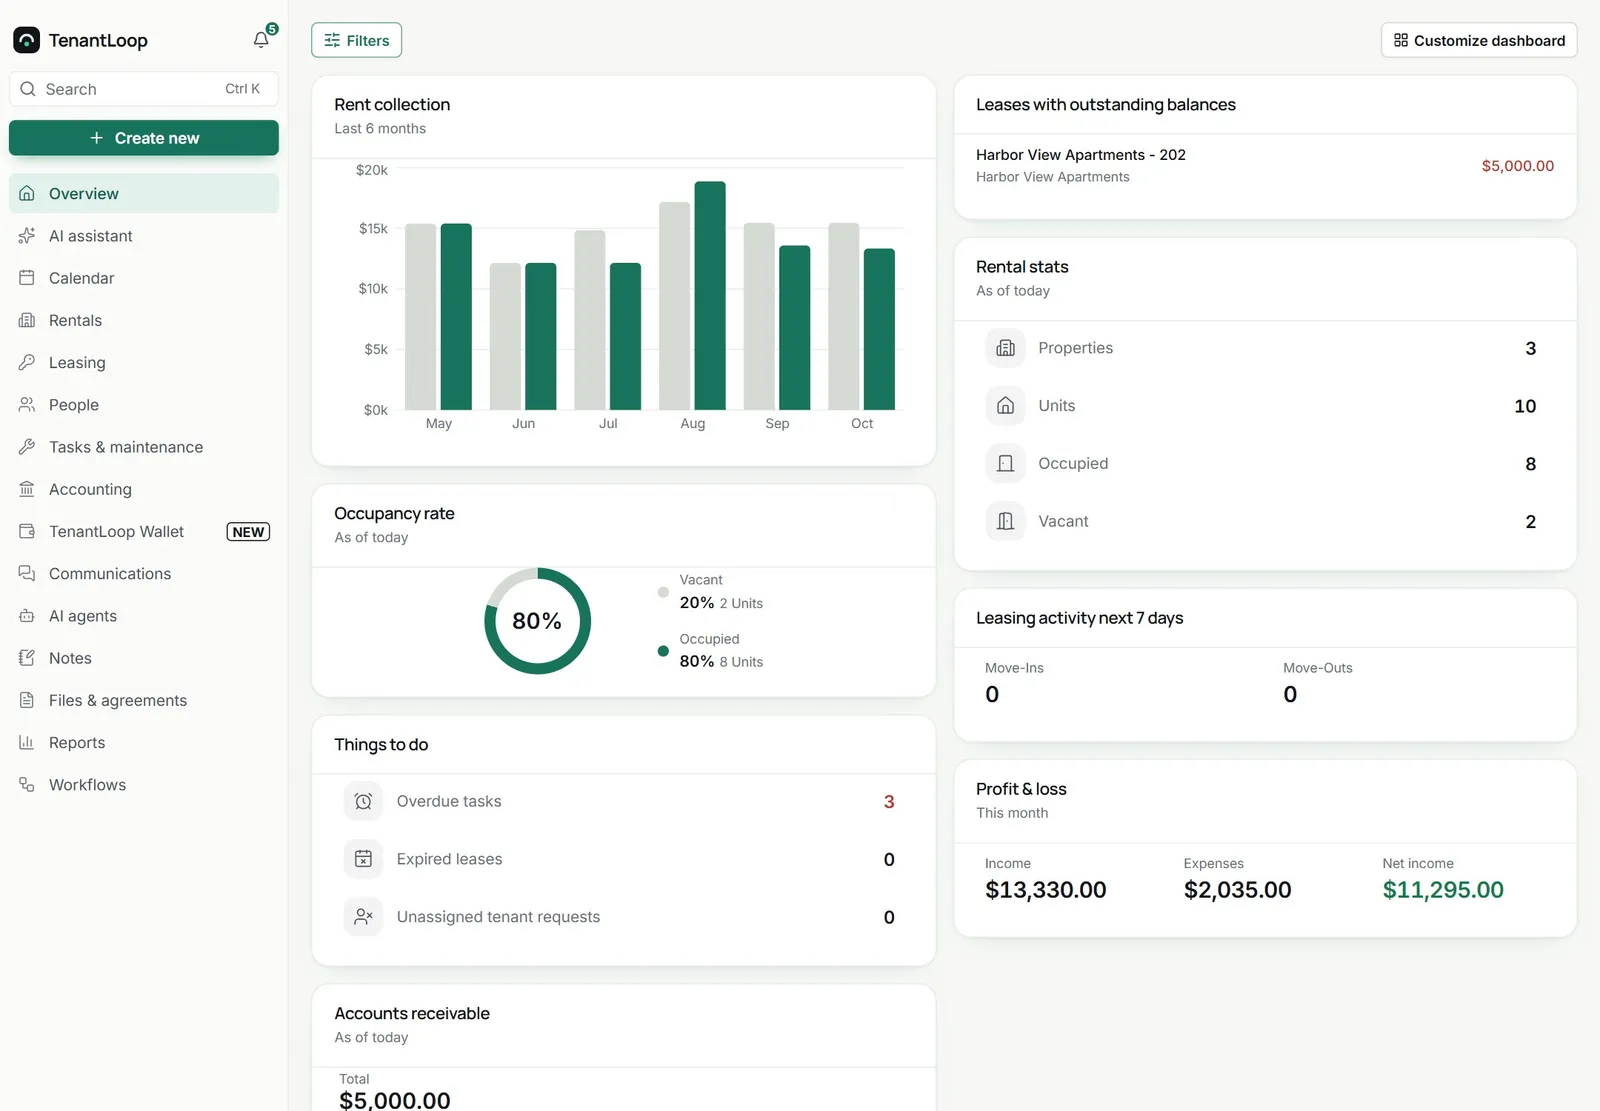The height and width of the screenshot is (1111, 1600).
Task: Open the Filters button
Action: [357, 40]
